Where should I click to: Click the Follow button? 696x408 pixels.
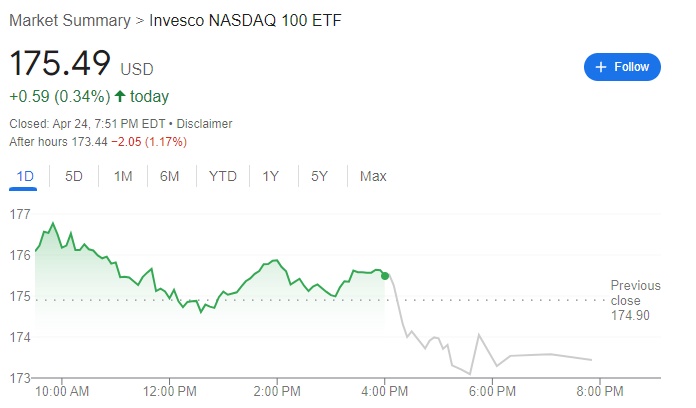(x=622, y=67)
